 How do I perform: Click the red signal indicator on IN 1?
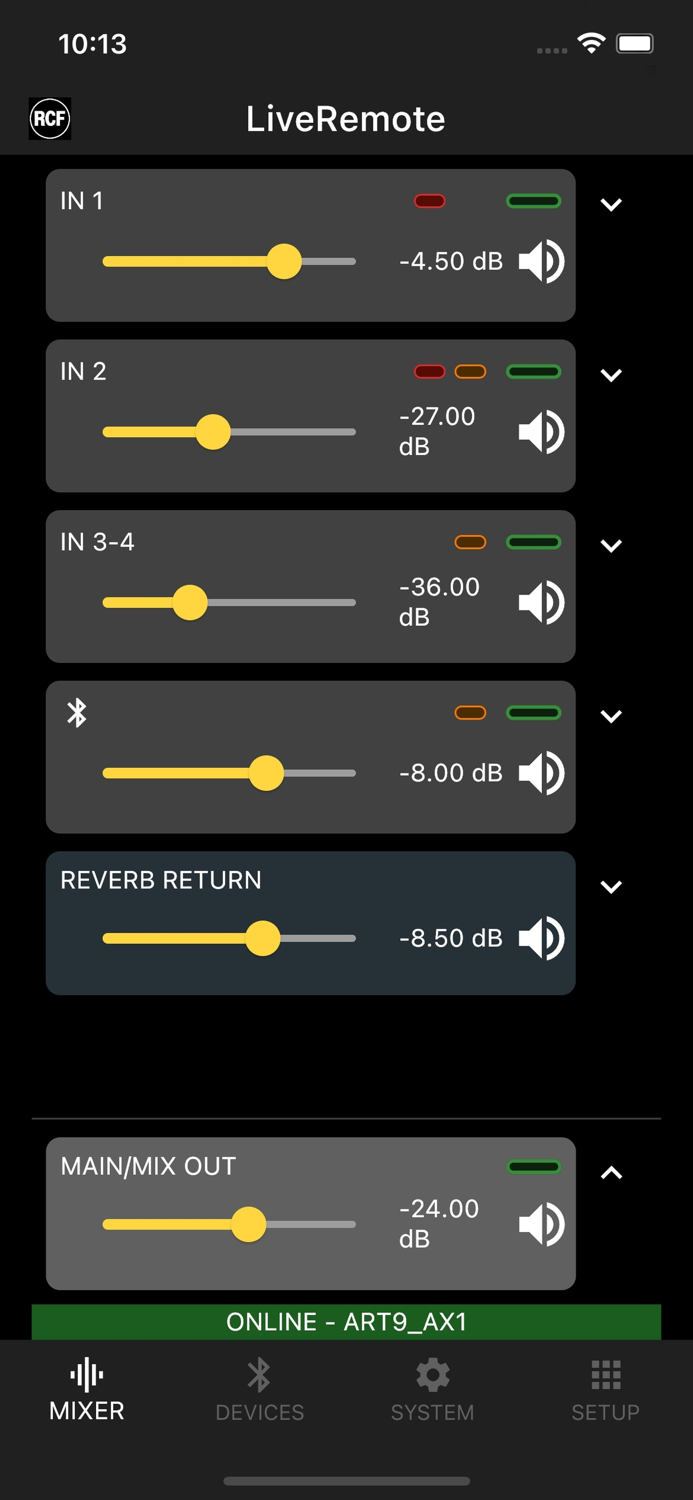[430, 201]
